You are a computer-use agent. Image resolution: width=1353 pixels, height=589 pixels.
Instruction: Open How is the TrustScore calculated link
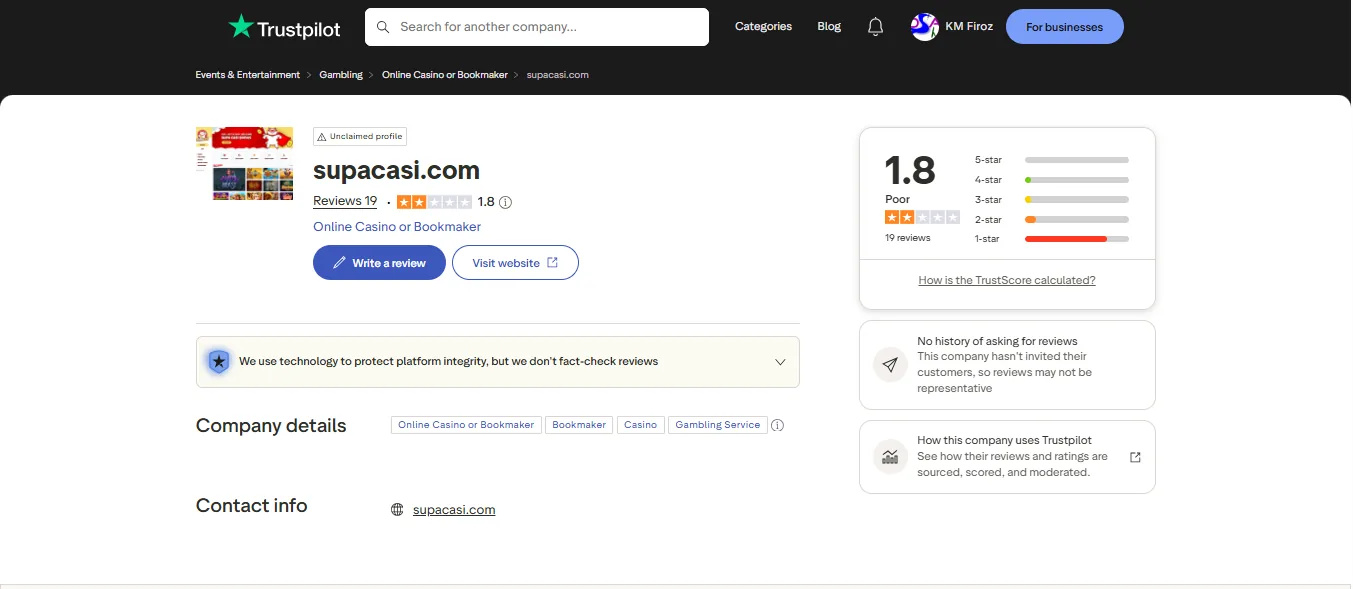click(1007, 281)
